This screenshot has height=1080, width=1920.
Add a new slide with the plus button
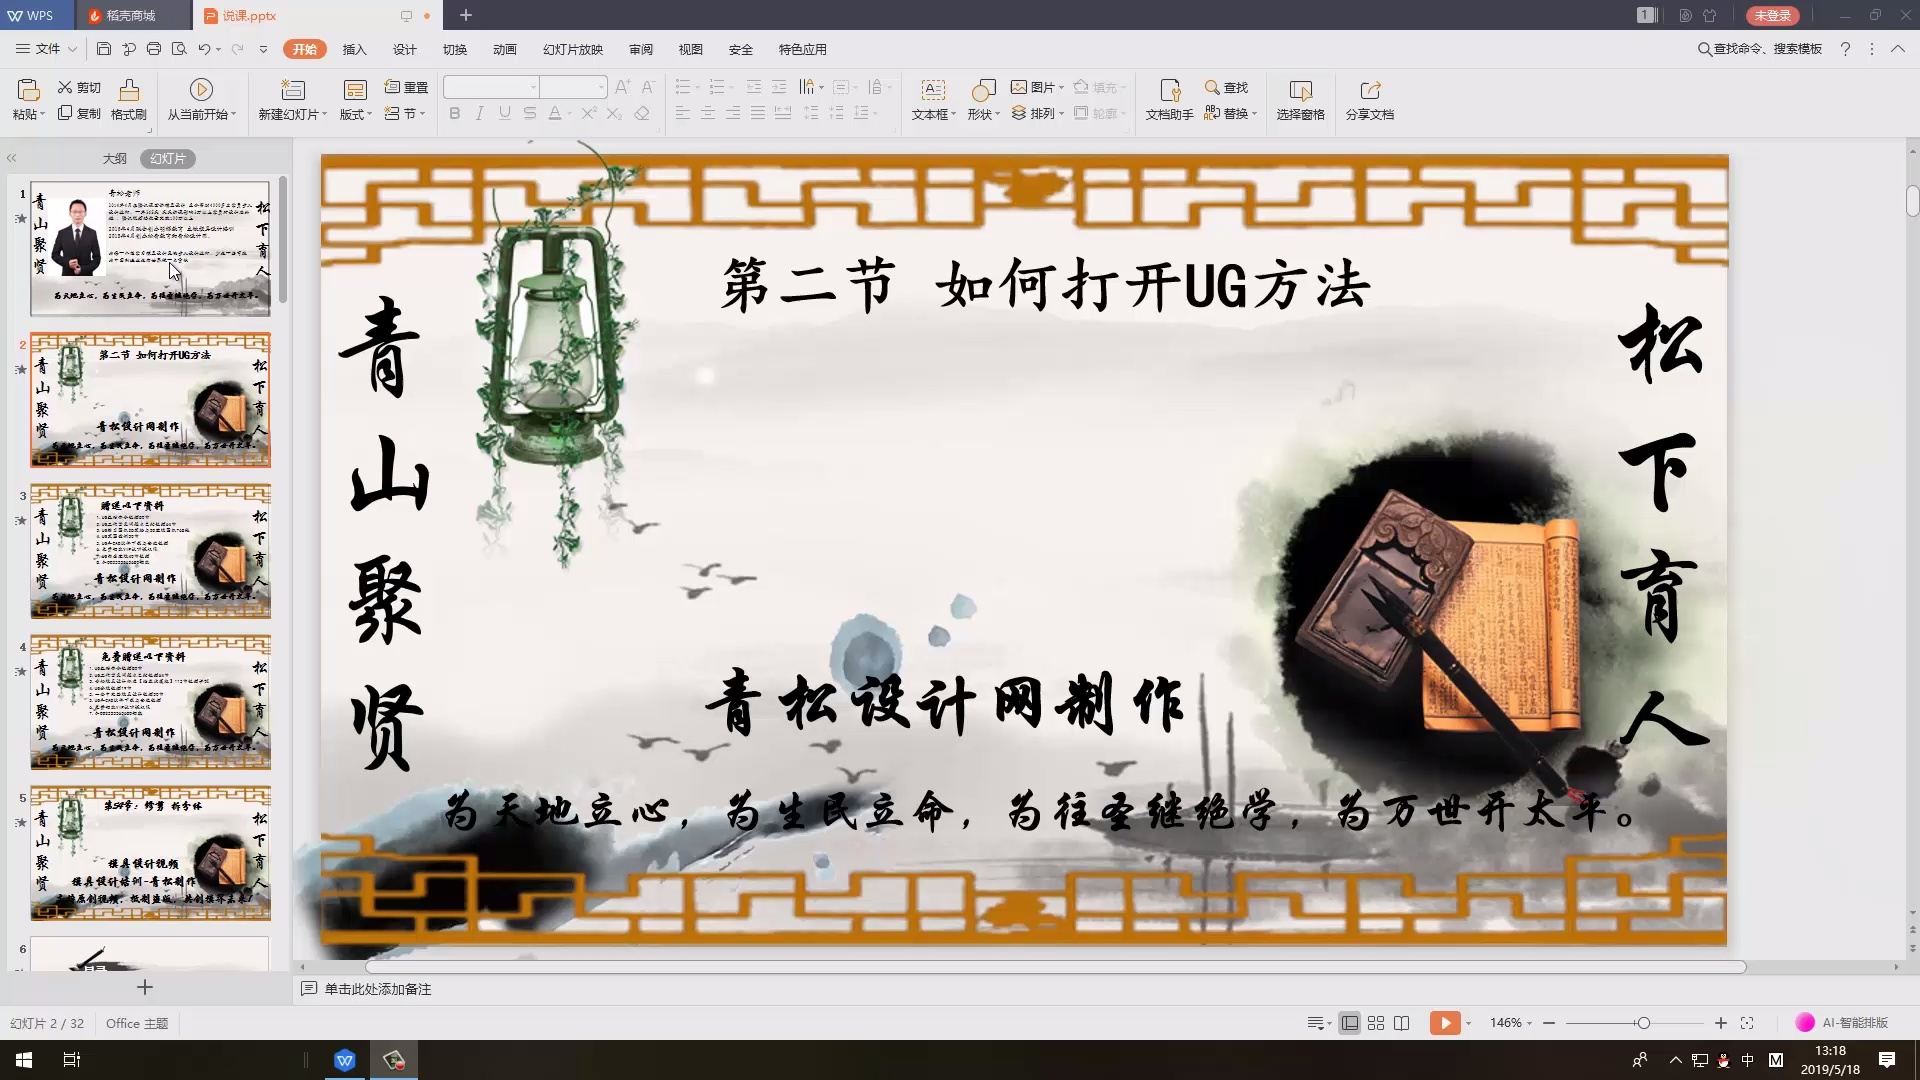(144, 987)
